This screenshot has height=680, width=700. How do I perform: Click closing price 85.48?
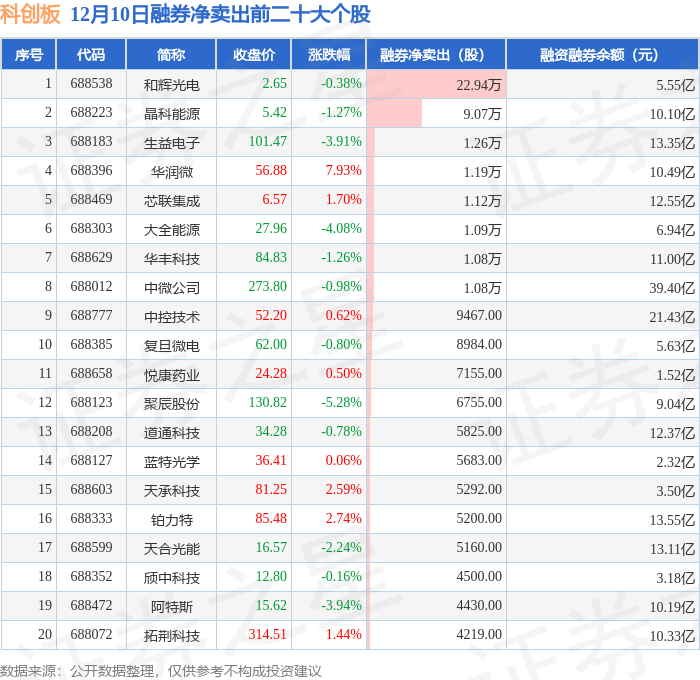[x=271, y=519]
